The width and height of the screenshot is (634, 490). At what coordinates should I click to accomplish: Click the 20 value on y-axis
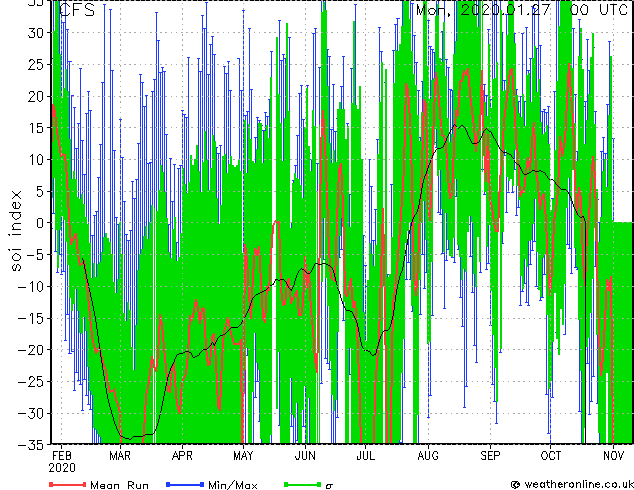35,96
